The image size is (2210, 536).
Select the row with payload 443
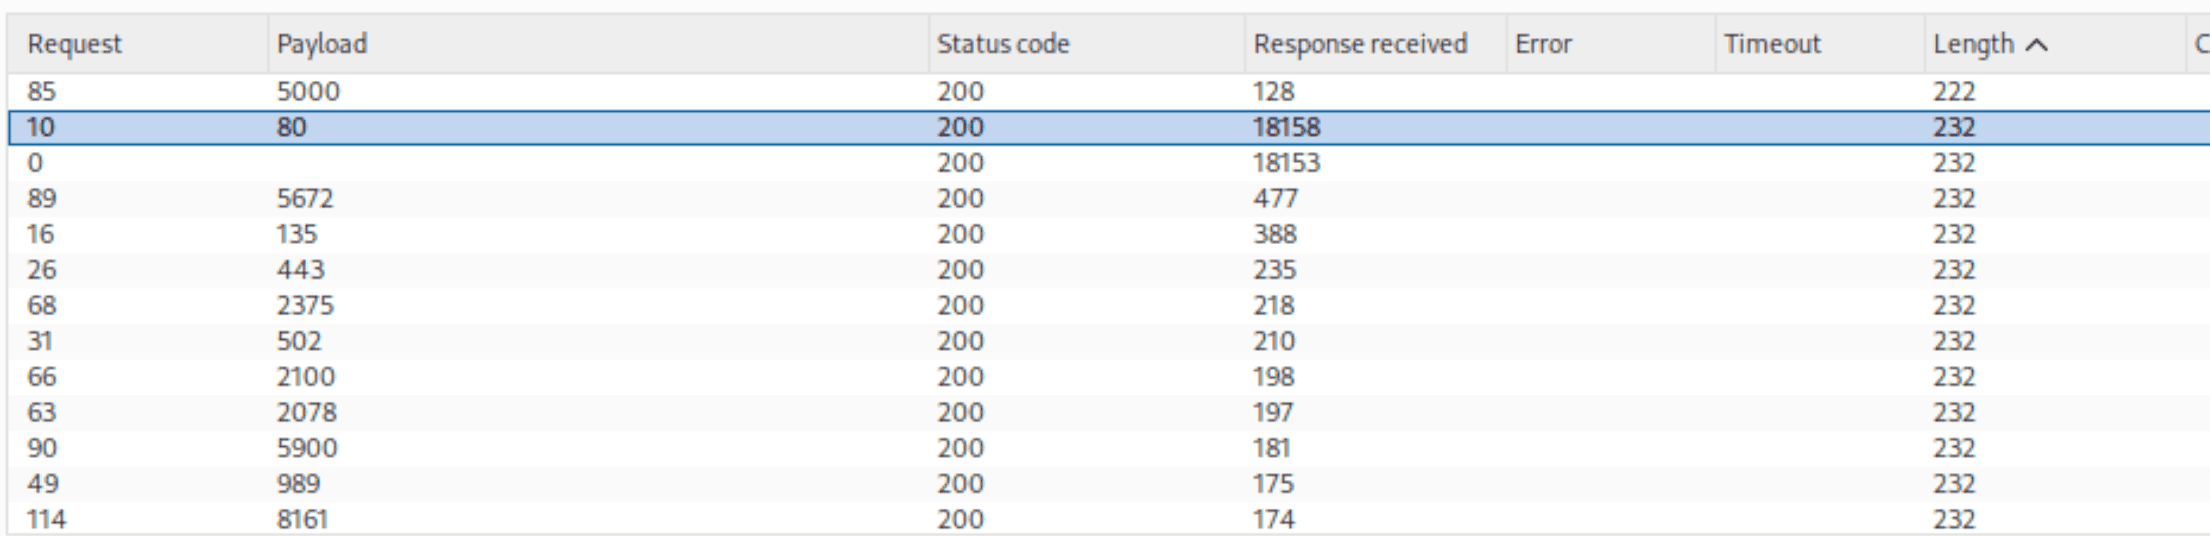coord(1108,270)
